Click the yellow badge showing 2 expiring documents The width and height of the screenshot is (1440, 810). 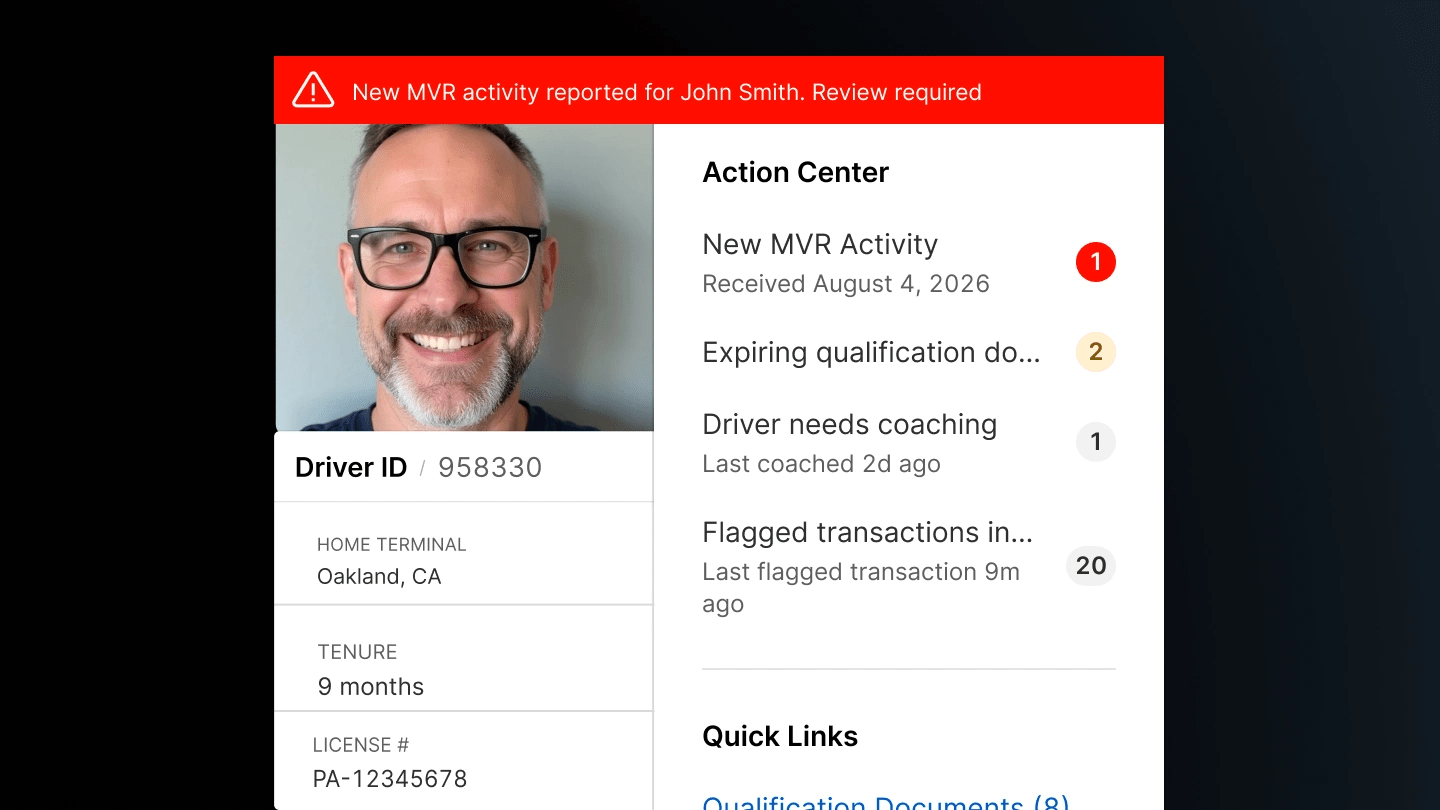pyautogui.click(x=1095, y=352)
